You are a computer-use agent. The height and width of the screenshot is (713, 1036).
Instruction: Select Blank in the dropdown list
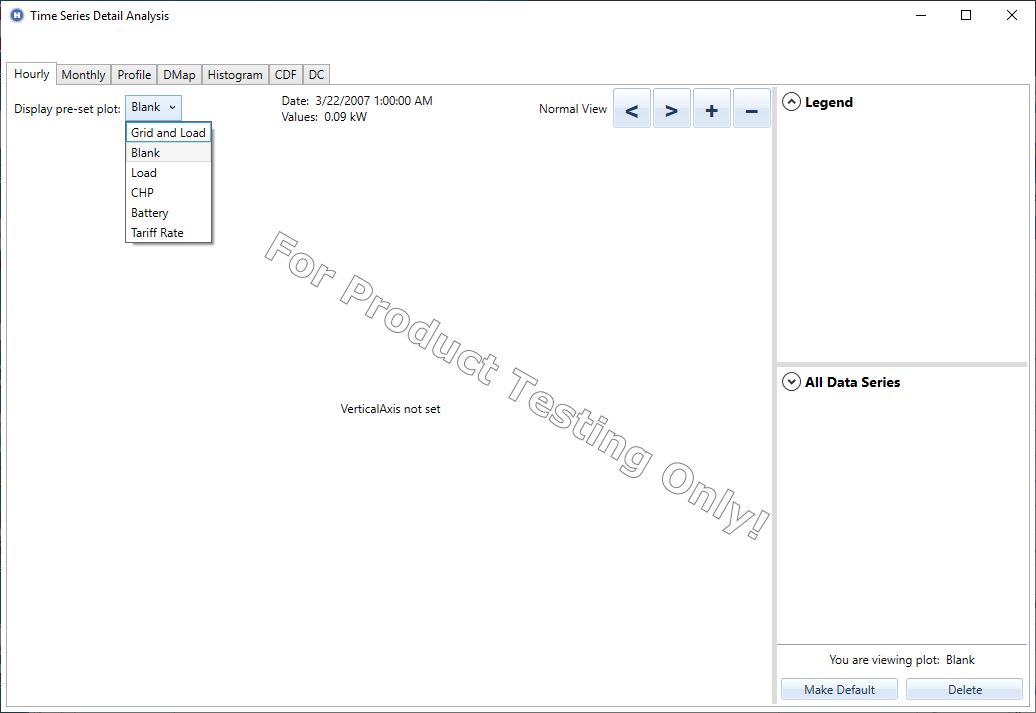(x=146, y=153)
